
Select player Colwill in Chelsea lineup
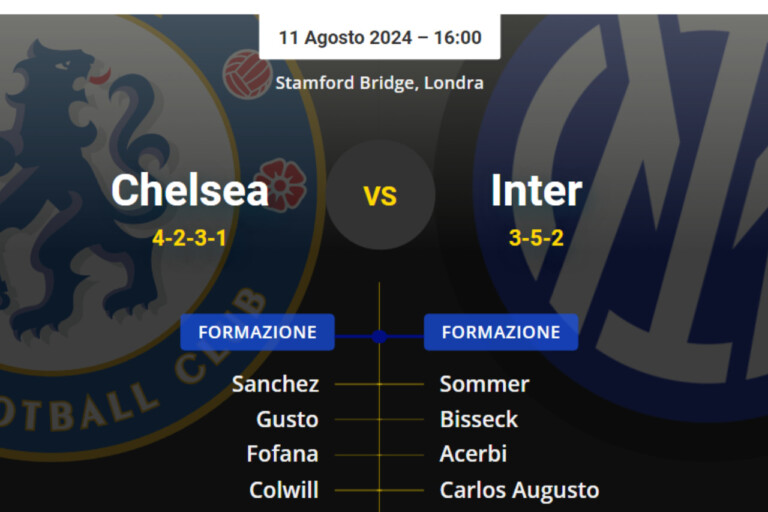(284, 490)
